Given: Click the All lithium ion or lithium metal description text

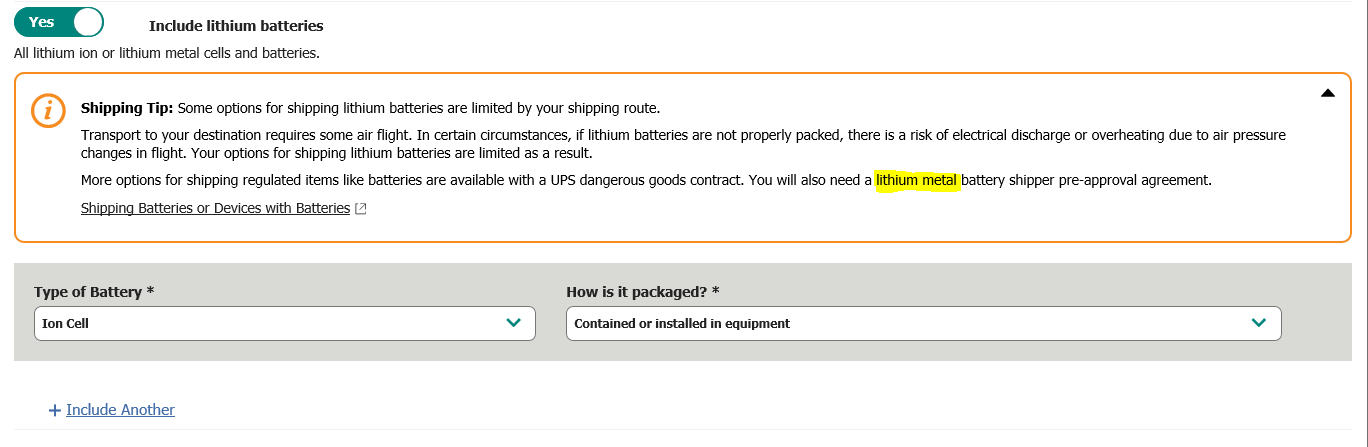Looking at the screenshot, I should pos(167,53).
